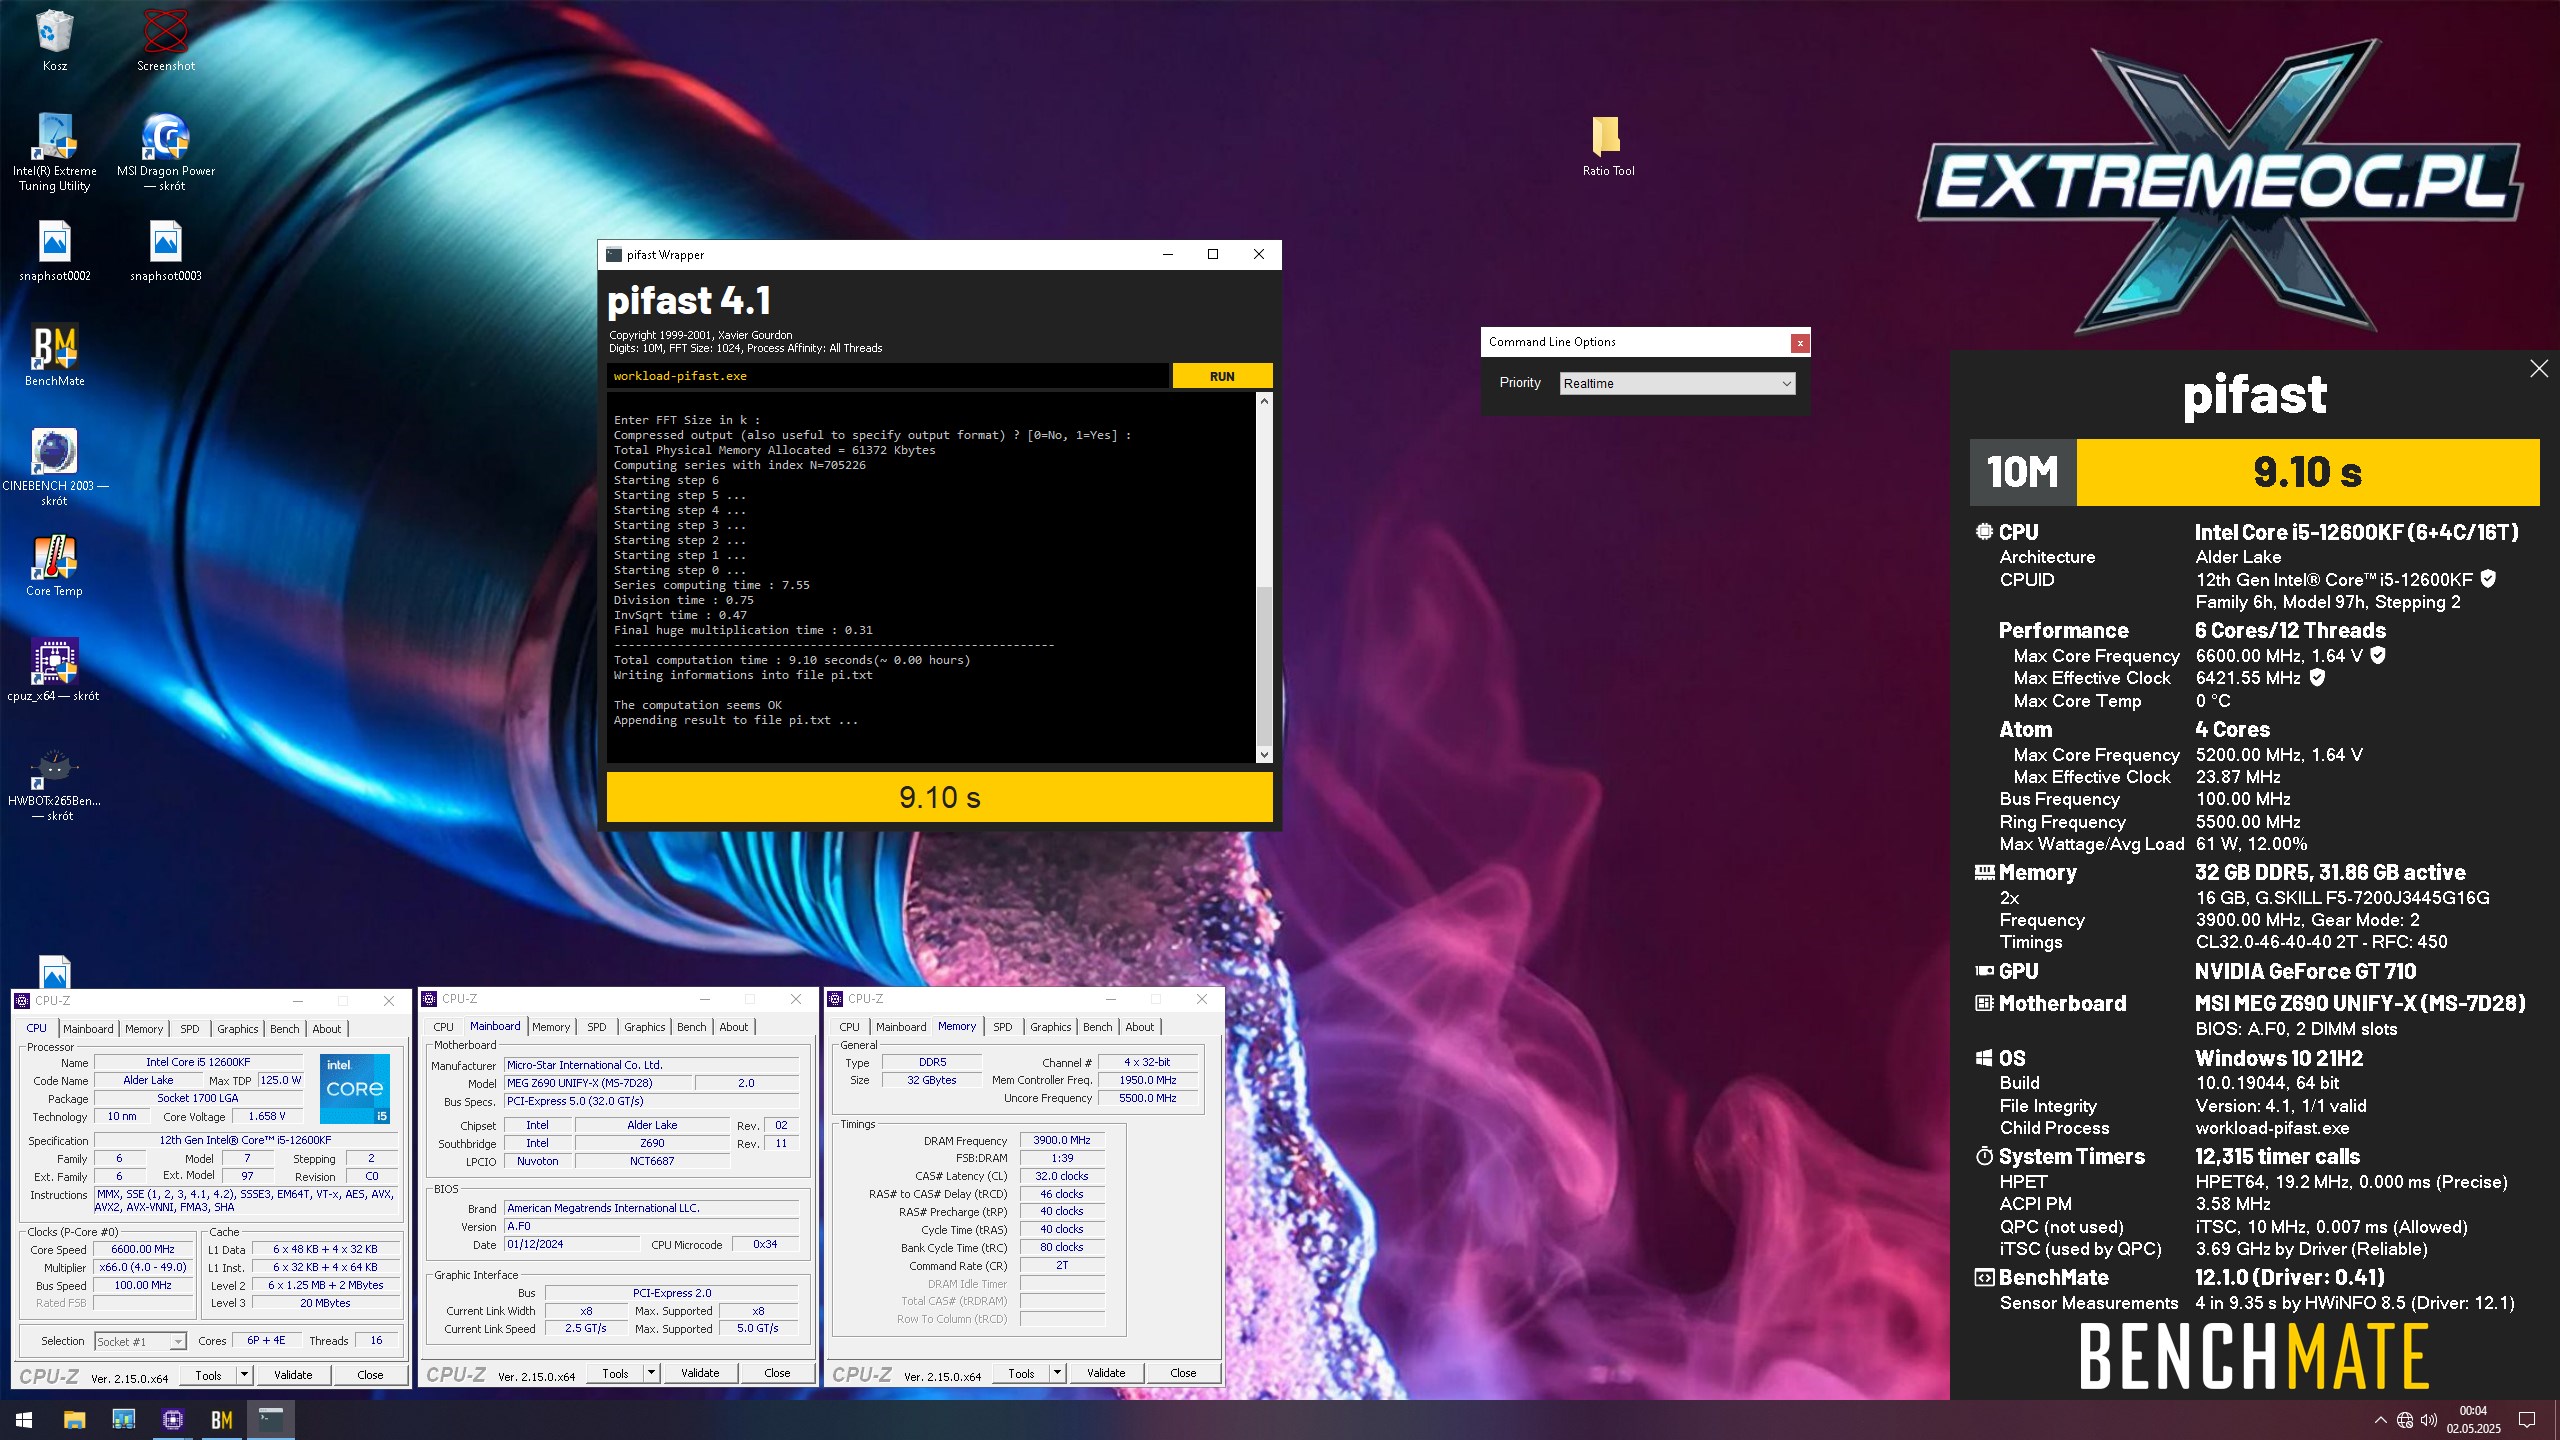
Task: Open snapshot0002 image file
Action: point(54,252)
